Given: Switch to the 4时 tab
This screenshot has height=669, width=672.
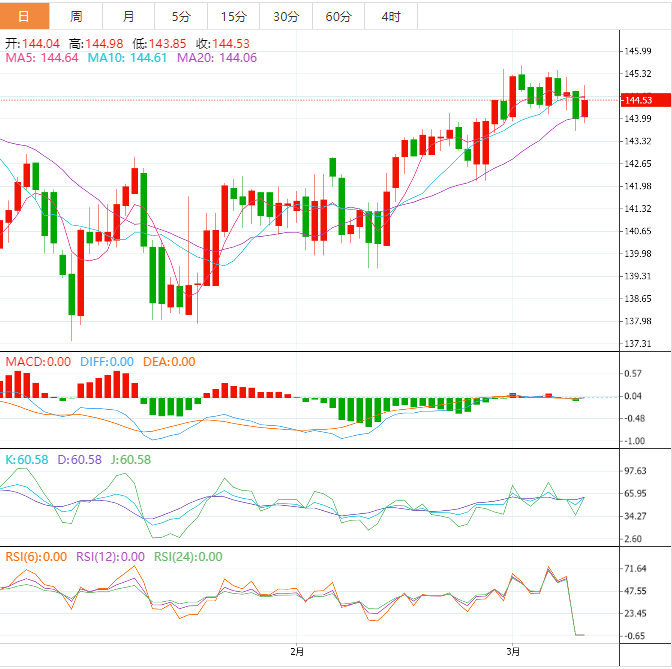Looking at the screenshot, I should click(x=391, y=16).
